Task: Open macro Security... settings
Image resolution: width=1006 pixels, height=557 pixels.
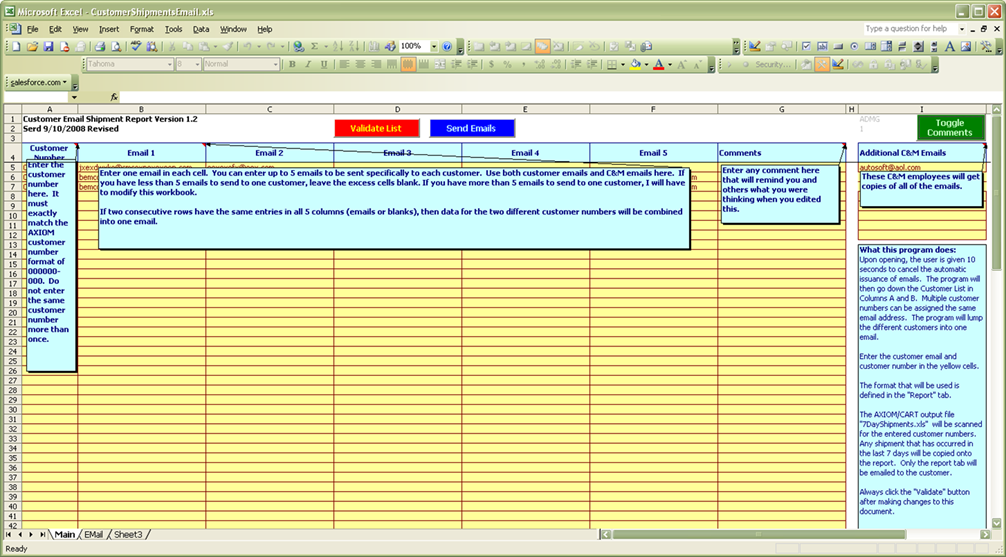Action: click(x=773, y=64)
